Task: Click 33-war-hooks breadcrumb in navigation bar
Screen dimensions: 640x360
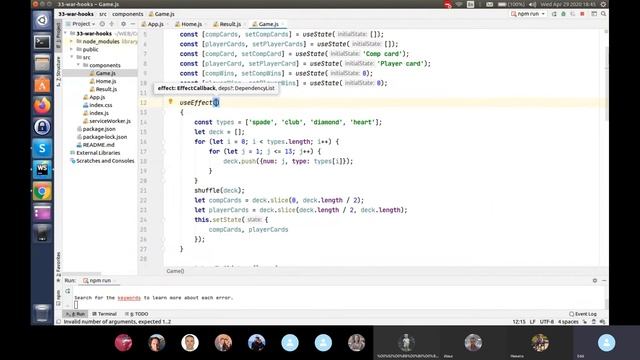Action: coord(76,14)
